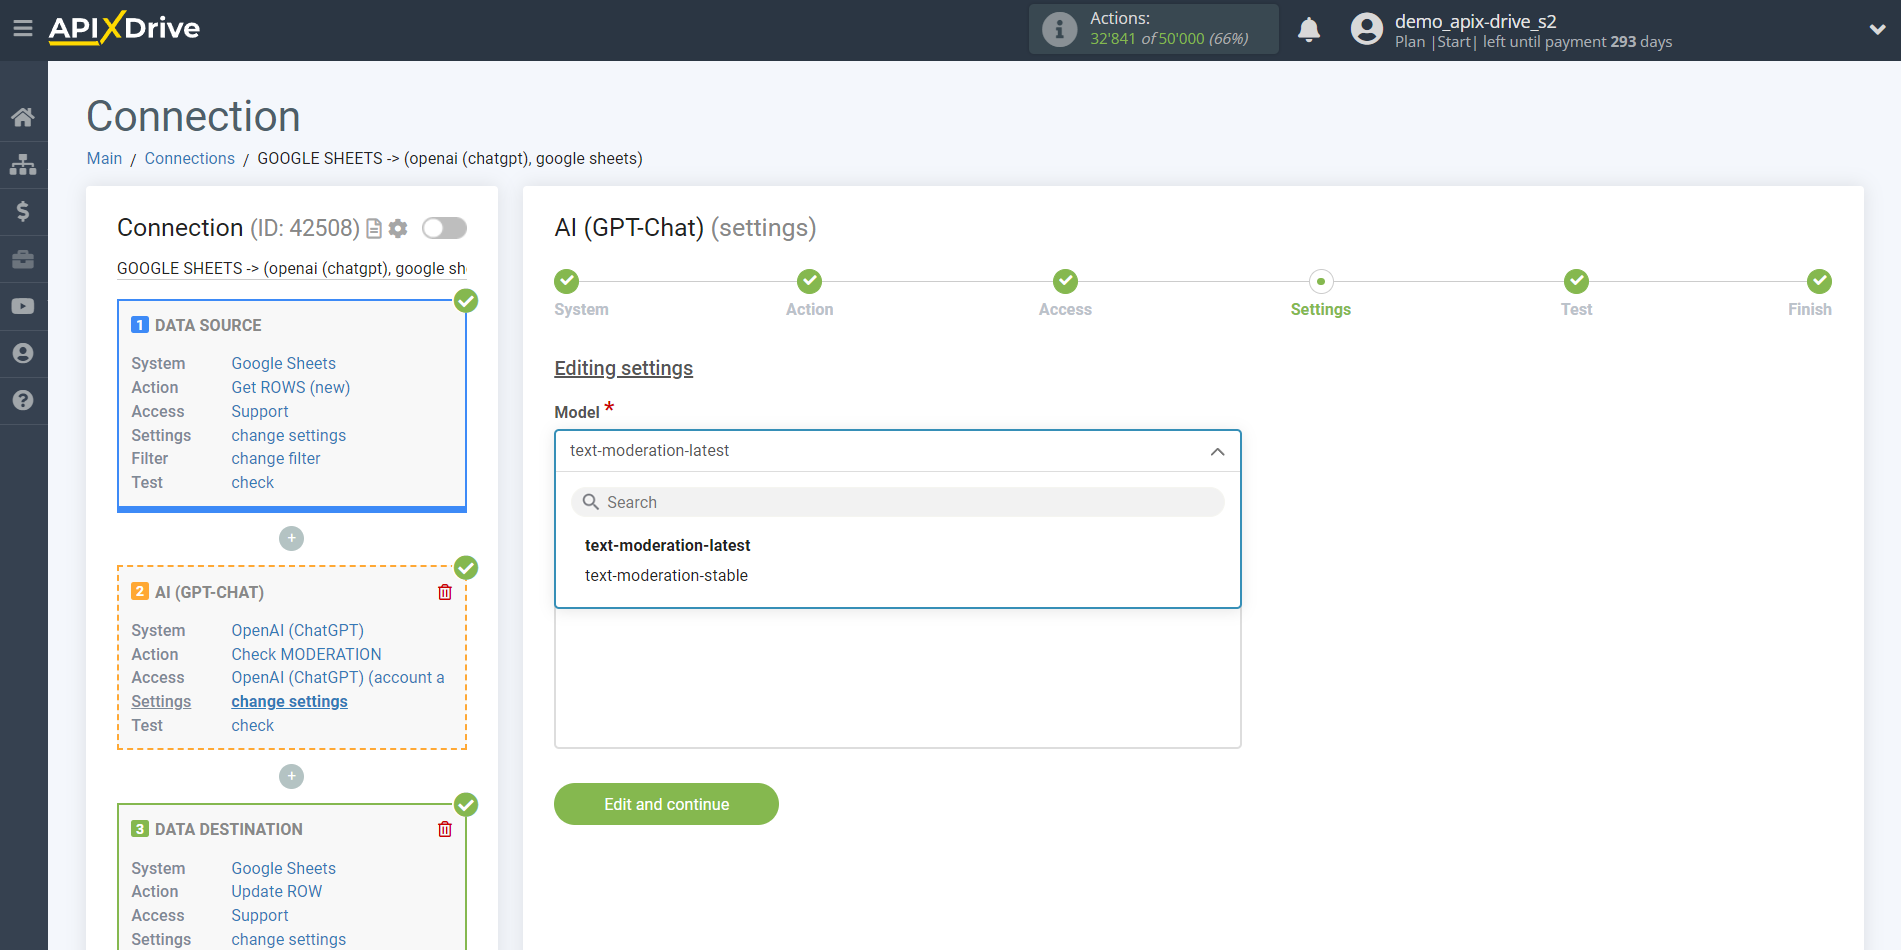Viewport: 1901px width, 950px height.
Task: Open the connection settings gear
Action: [x=398, y=229]
